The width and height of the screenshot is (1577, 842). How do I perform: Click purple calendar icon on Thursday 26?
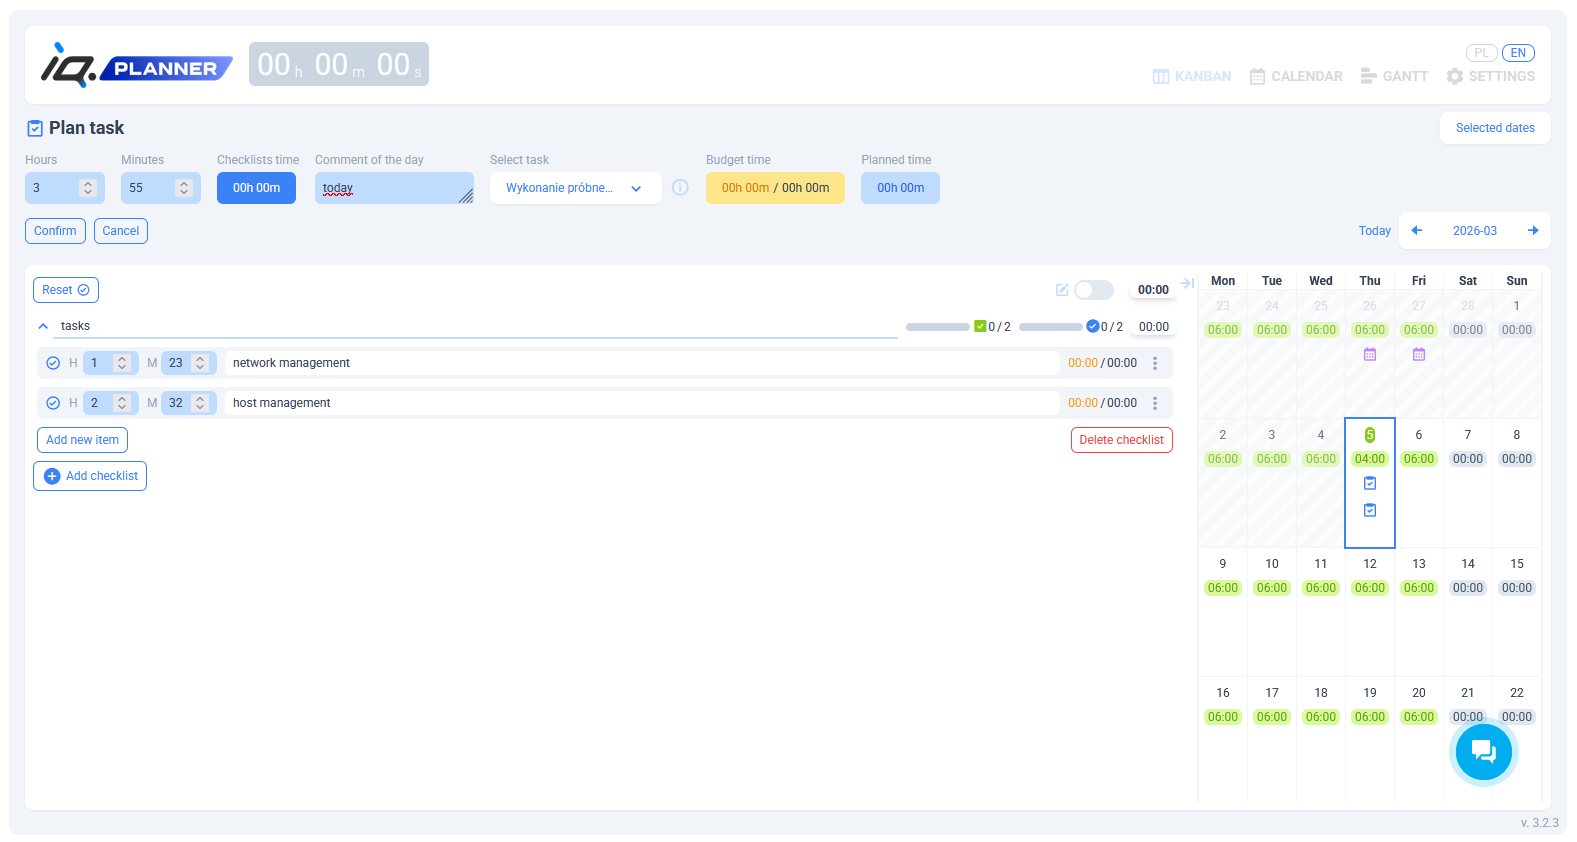coord(1370,355)
